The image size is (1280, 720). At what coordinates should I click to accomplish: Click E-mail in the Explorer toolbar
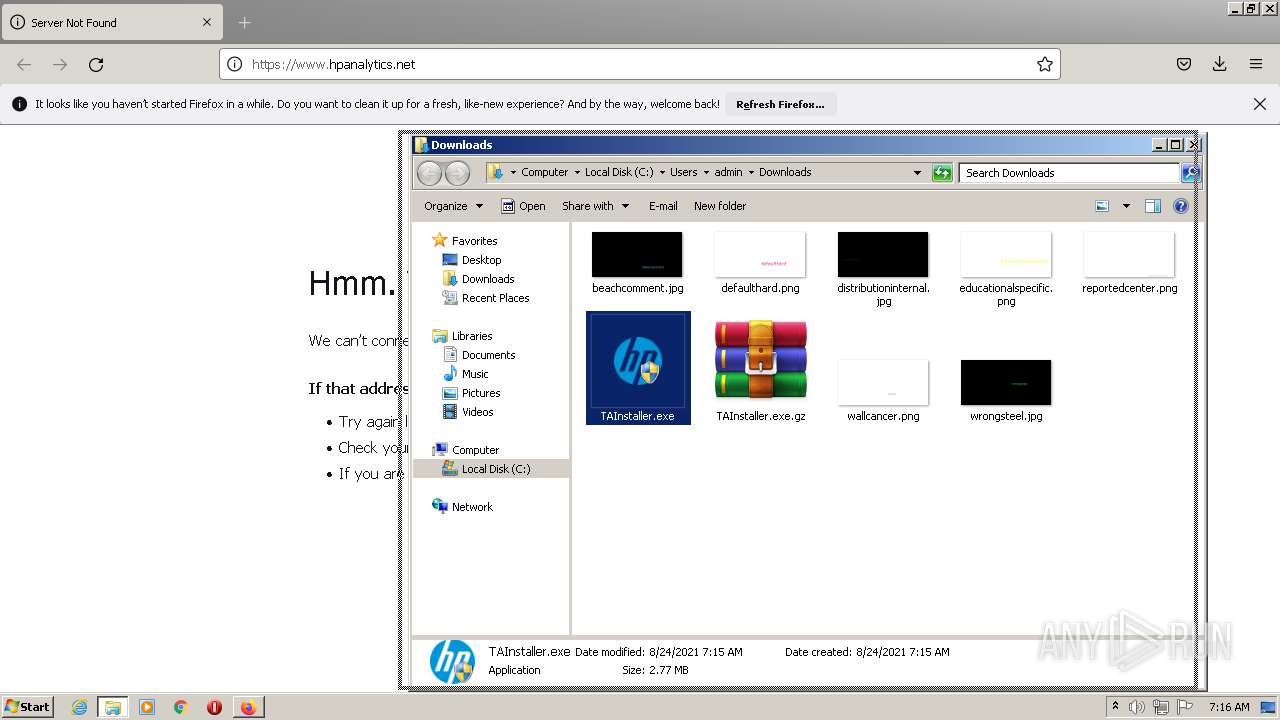[x=663, y=206]
